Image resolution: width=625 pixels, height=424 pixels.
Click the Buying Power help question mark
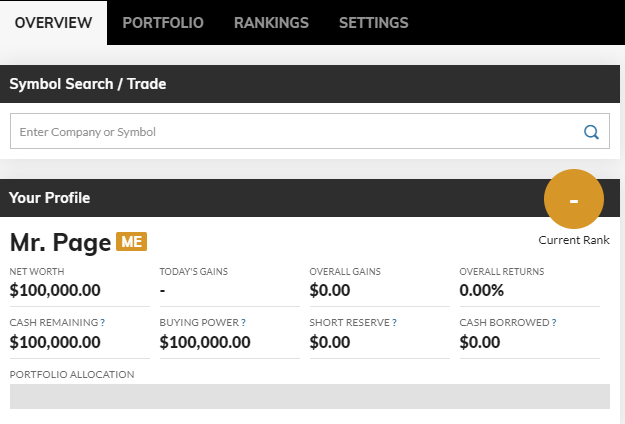click(243, 323)
